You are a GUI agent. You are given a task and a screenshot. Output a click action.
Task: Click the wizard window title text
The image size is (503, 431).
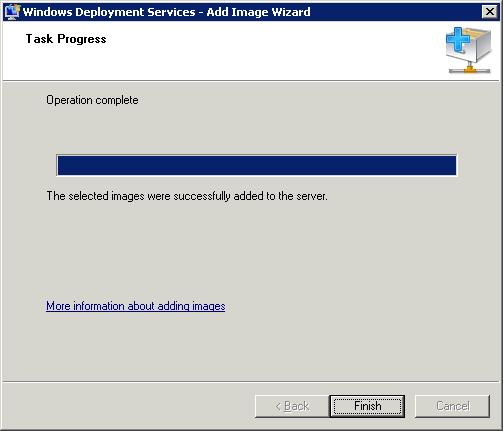pos(166,12)
